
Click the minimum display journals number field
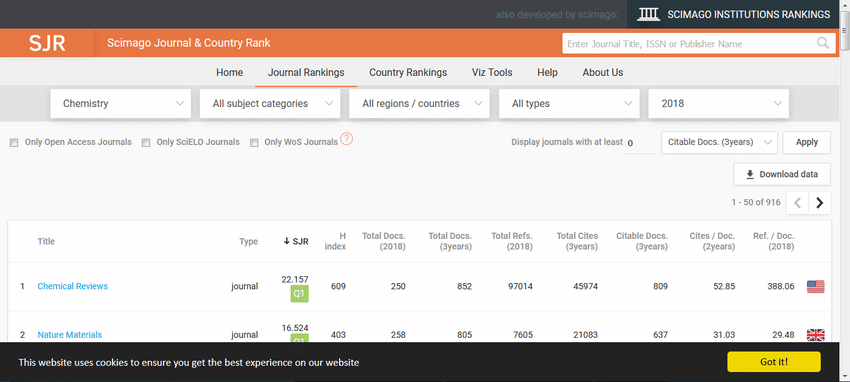coord(640,144)
